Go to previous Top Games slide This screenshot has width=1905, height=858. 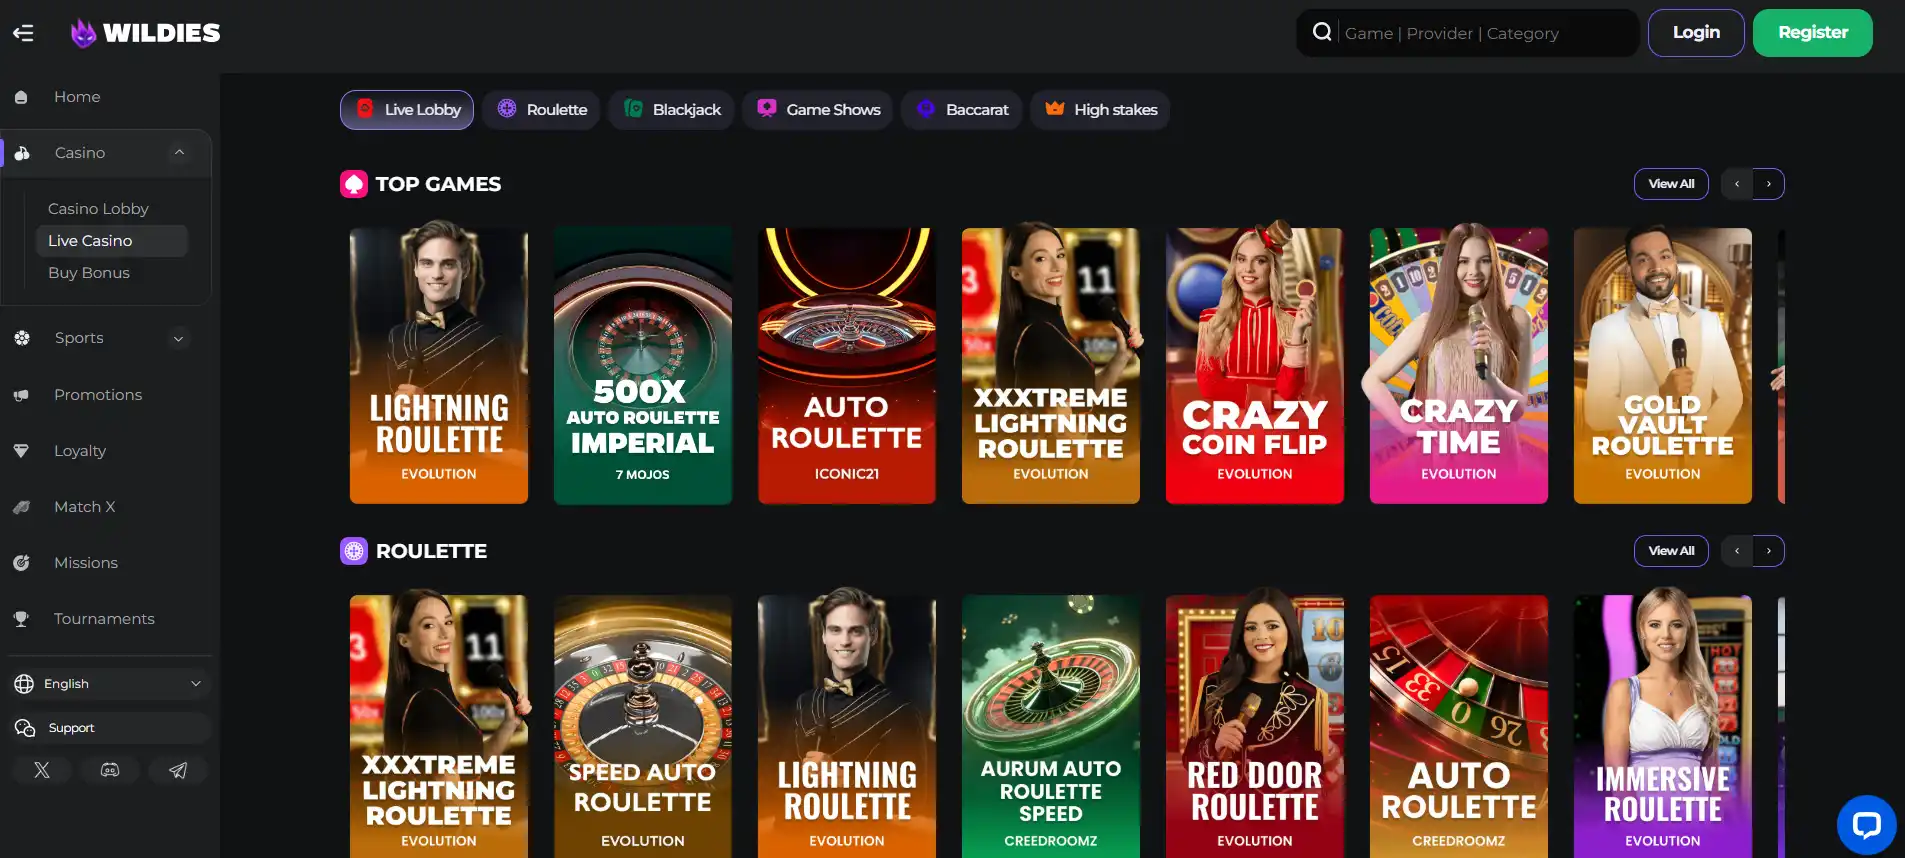tap(1737, 184)
